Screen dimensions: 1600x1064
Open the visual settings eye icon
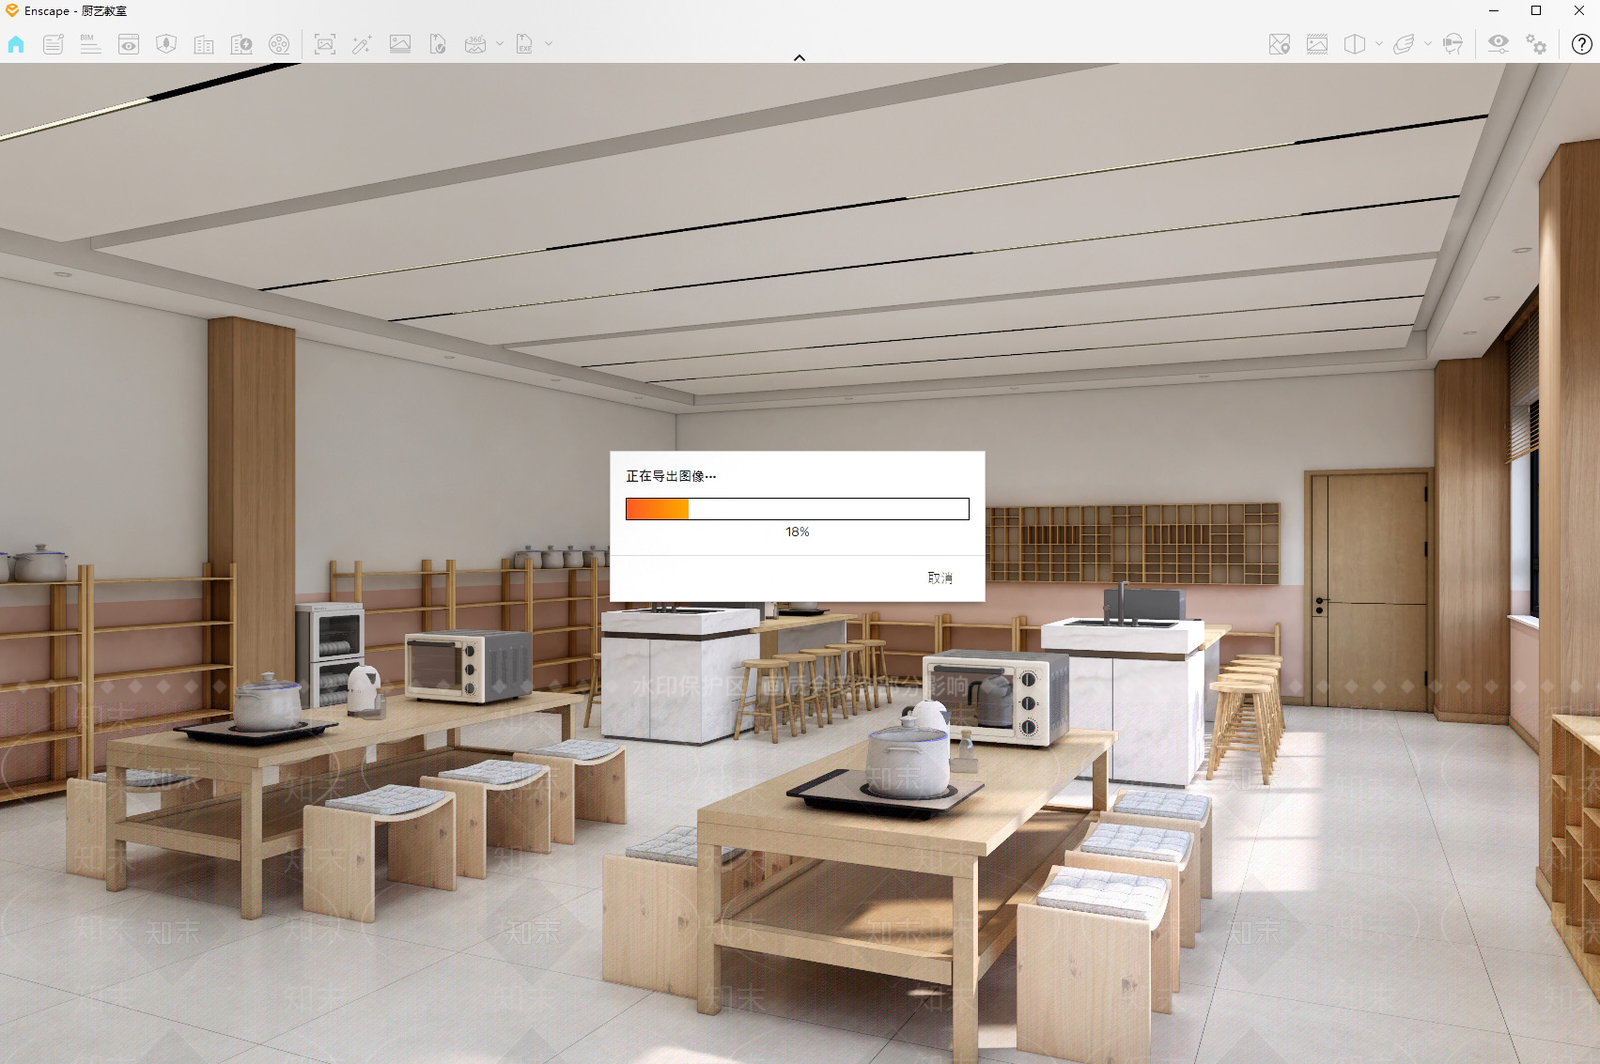pos(1498,44)
